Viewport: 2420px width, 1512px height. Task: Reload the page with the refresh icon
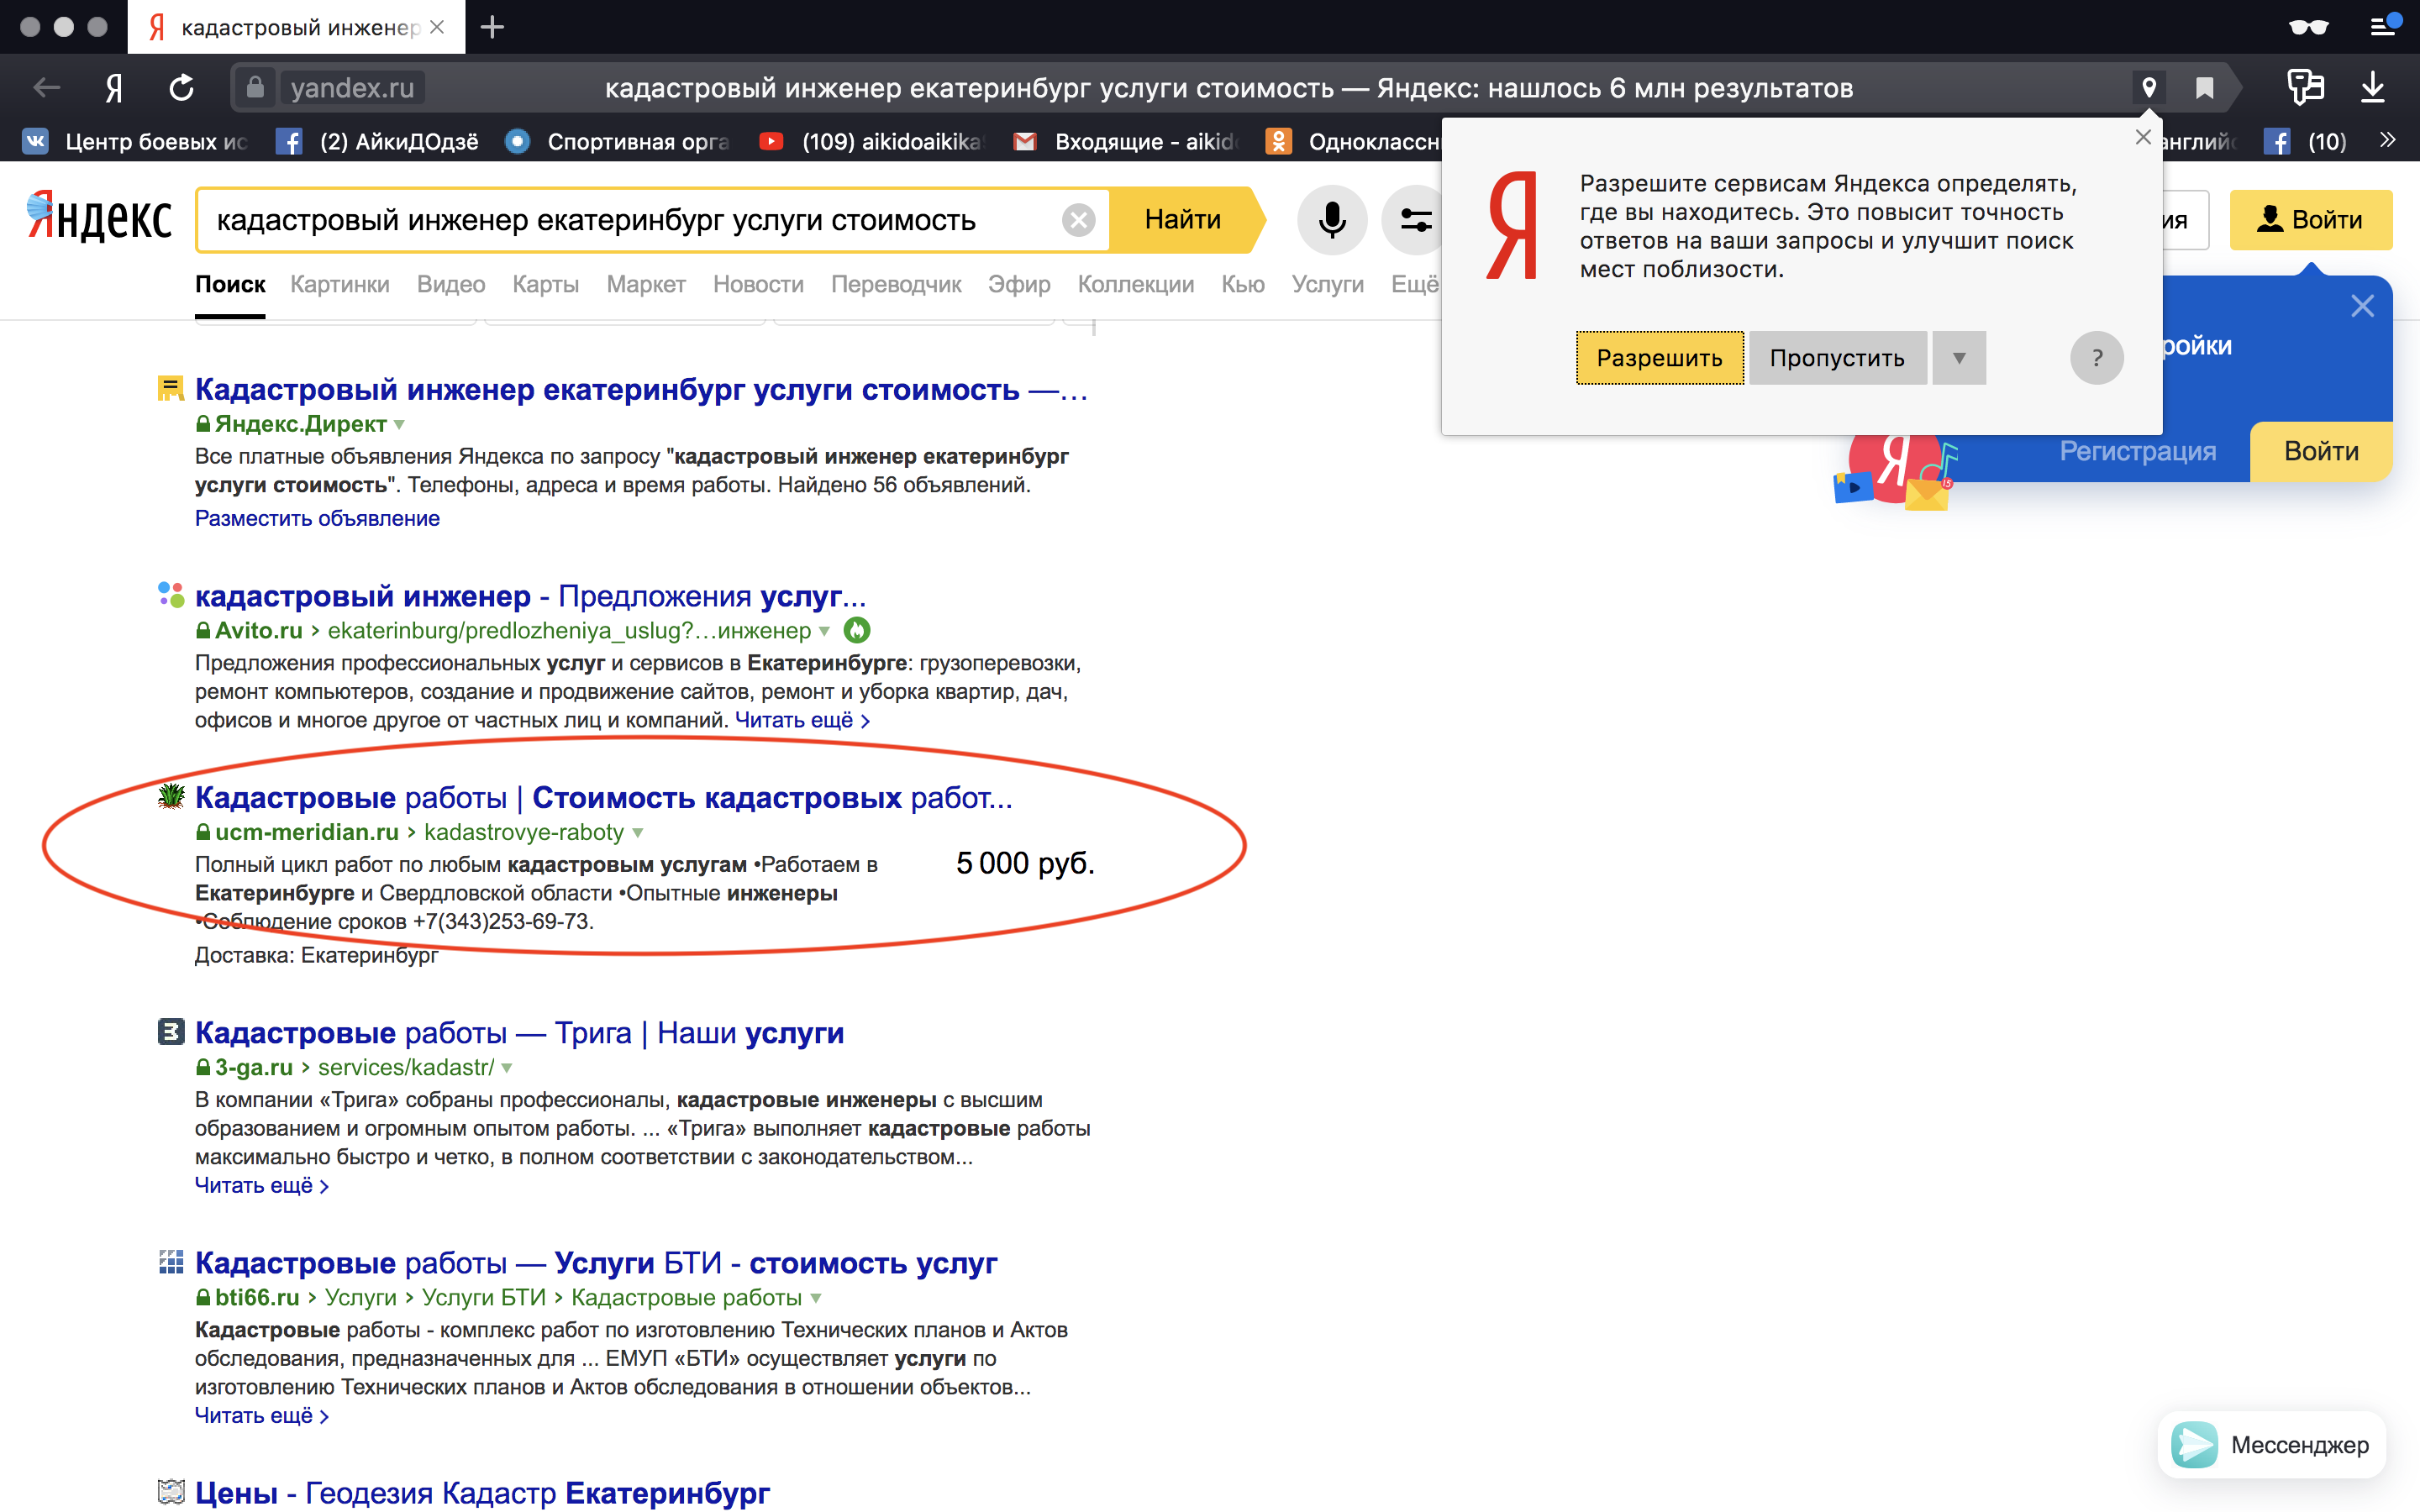click(181, 88)
